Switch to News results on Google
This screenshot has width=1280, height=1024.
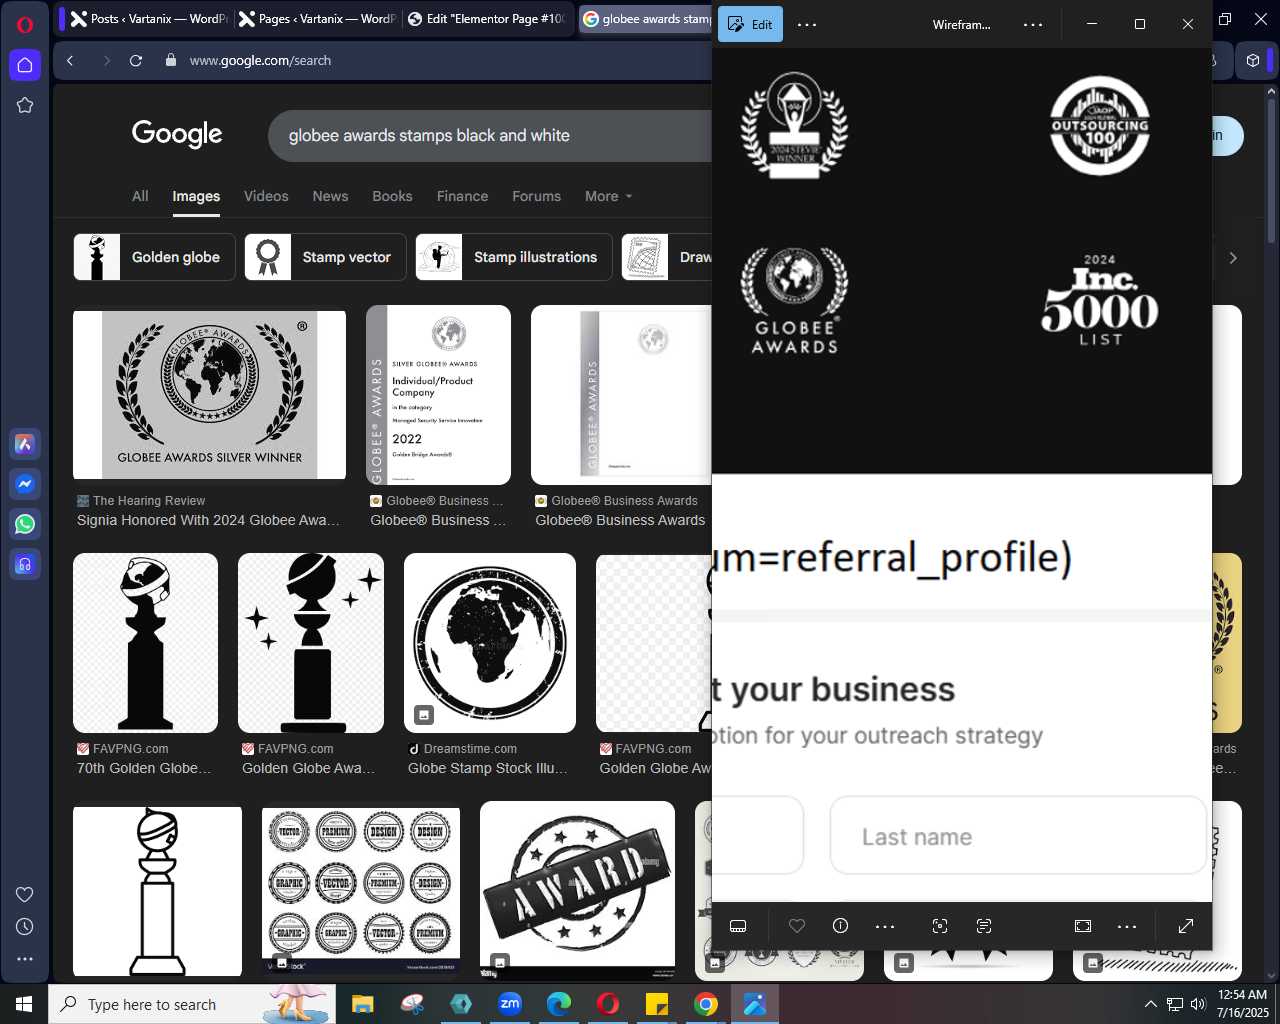[x=330, y=196]
